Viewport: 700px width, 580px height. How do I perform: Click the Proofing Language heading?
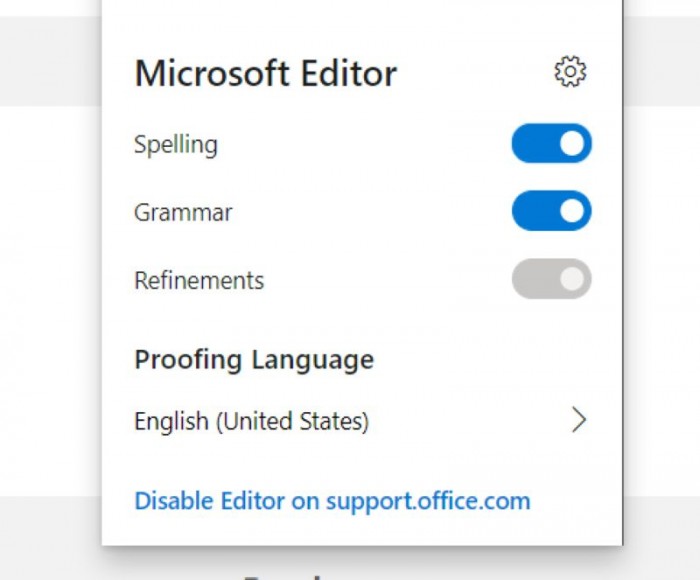coord(254,360)
